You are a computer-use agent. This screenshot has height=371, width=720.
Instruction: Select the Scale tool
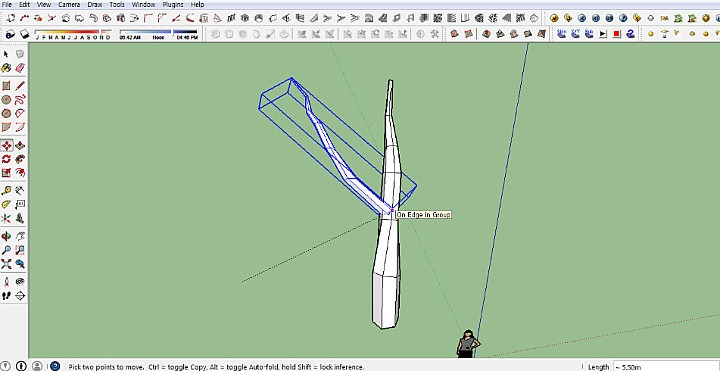click(x=6, y=173)
